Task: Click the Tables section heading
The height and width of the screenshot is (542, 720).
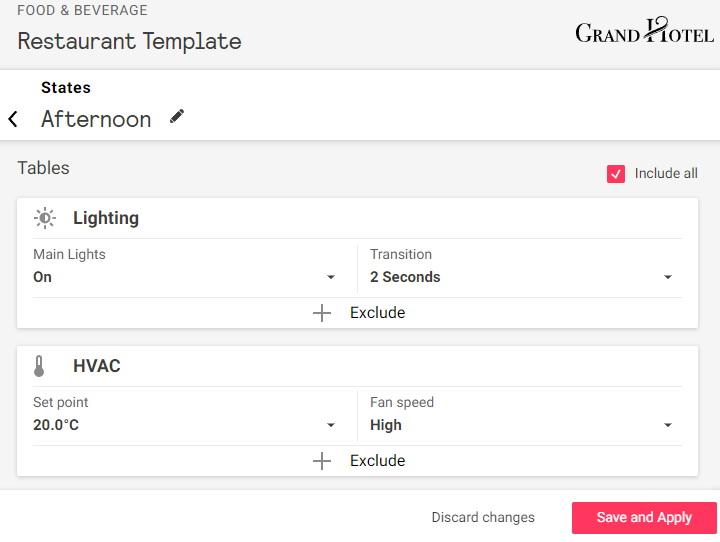Action: pos(44,168)
